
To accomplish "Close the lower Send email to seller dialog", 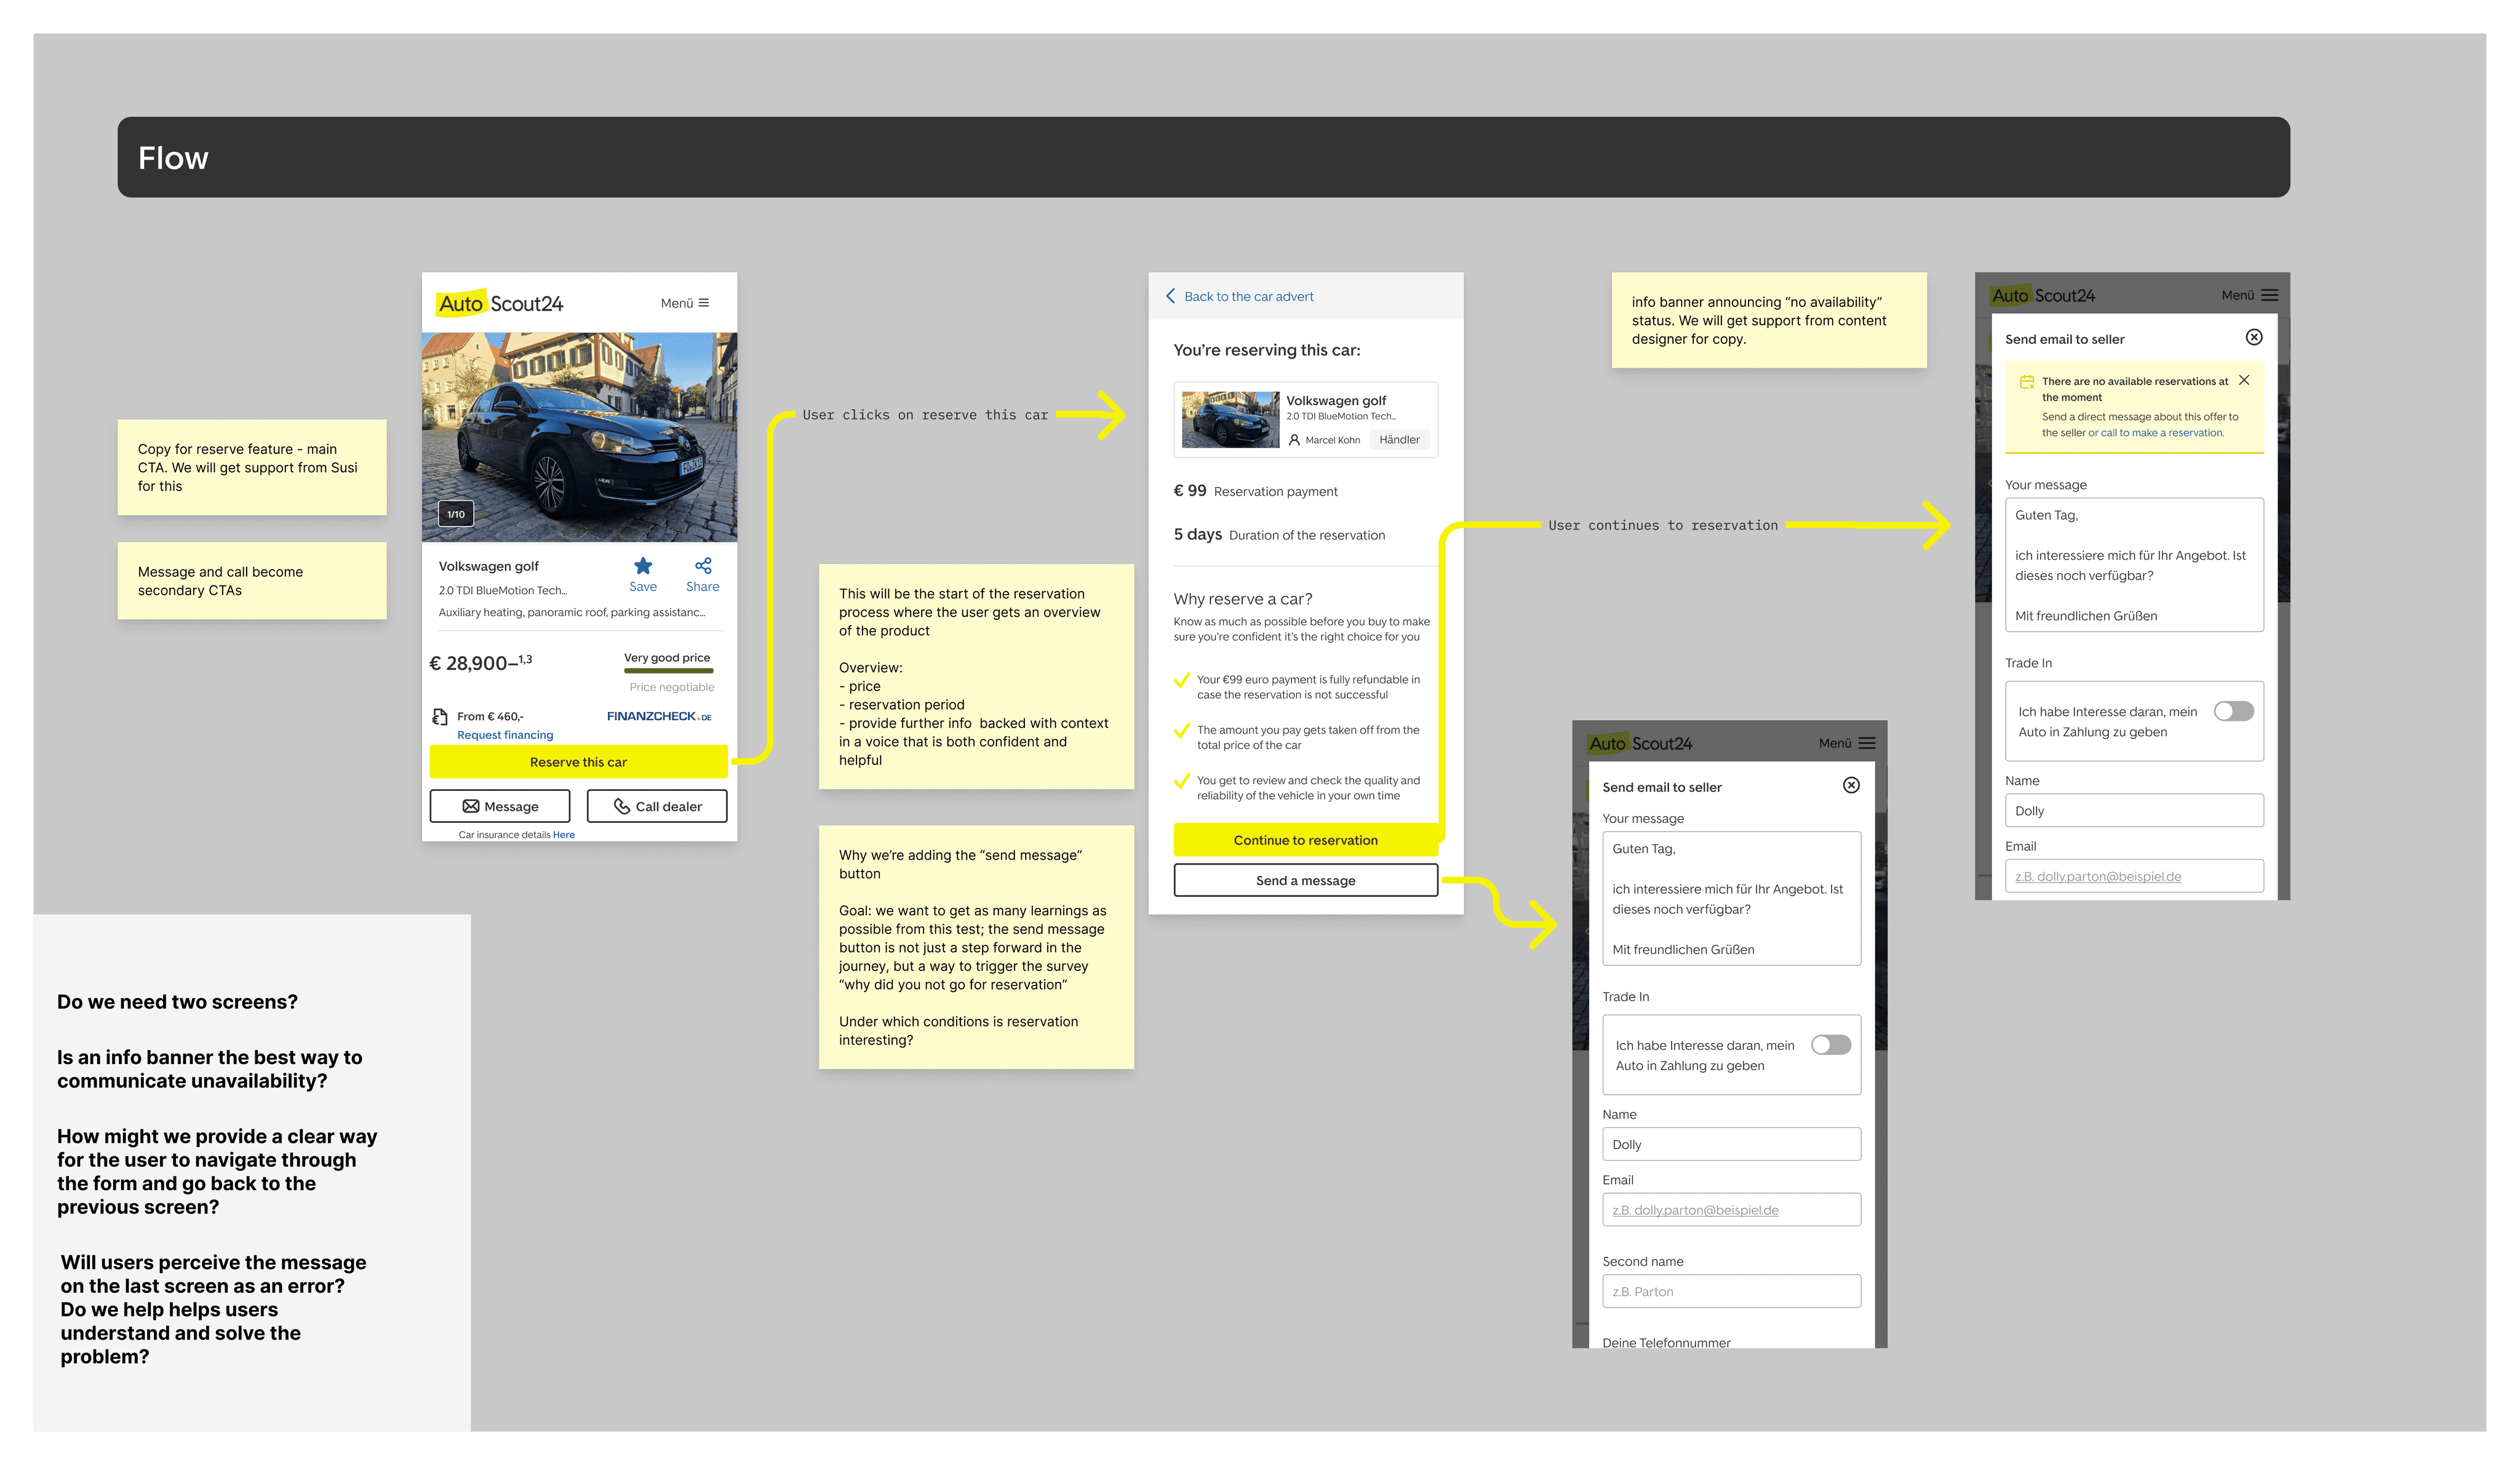I will (x=1851, y=786).
